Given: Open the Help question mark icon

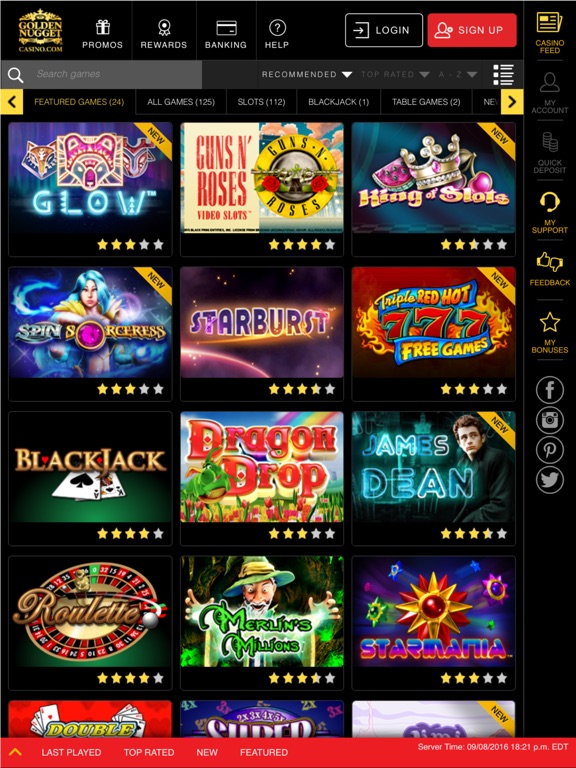Looking at the screenshot, I should (x=277, y=27).
